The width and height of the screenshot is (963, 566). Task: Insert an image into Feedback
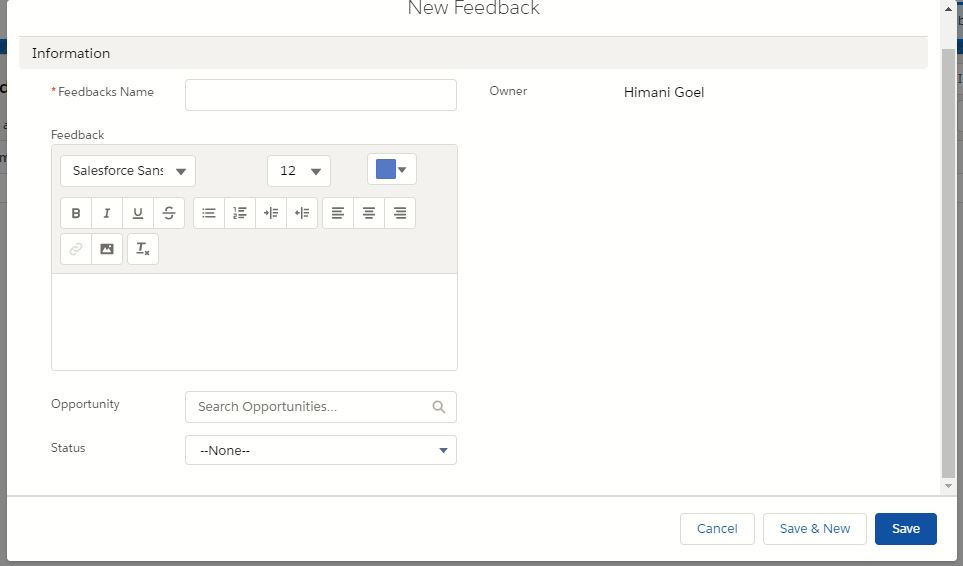pyautogui.click(x=107, y=249)
